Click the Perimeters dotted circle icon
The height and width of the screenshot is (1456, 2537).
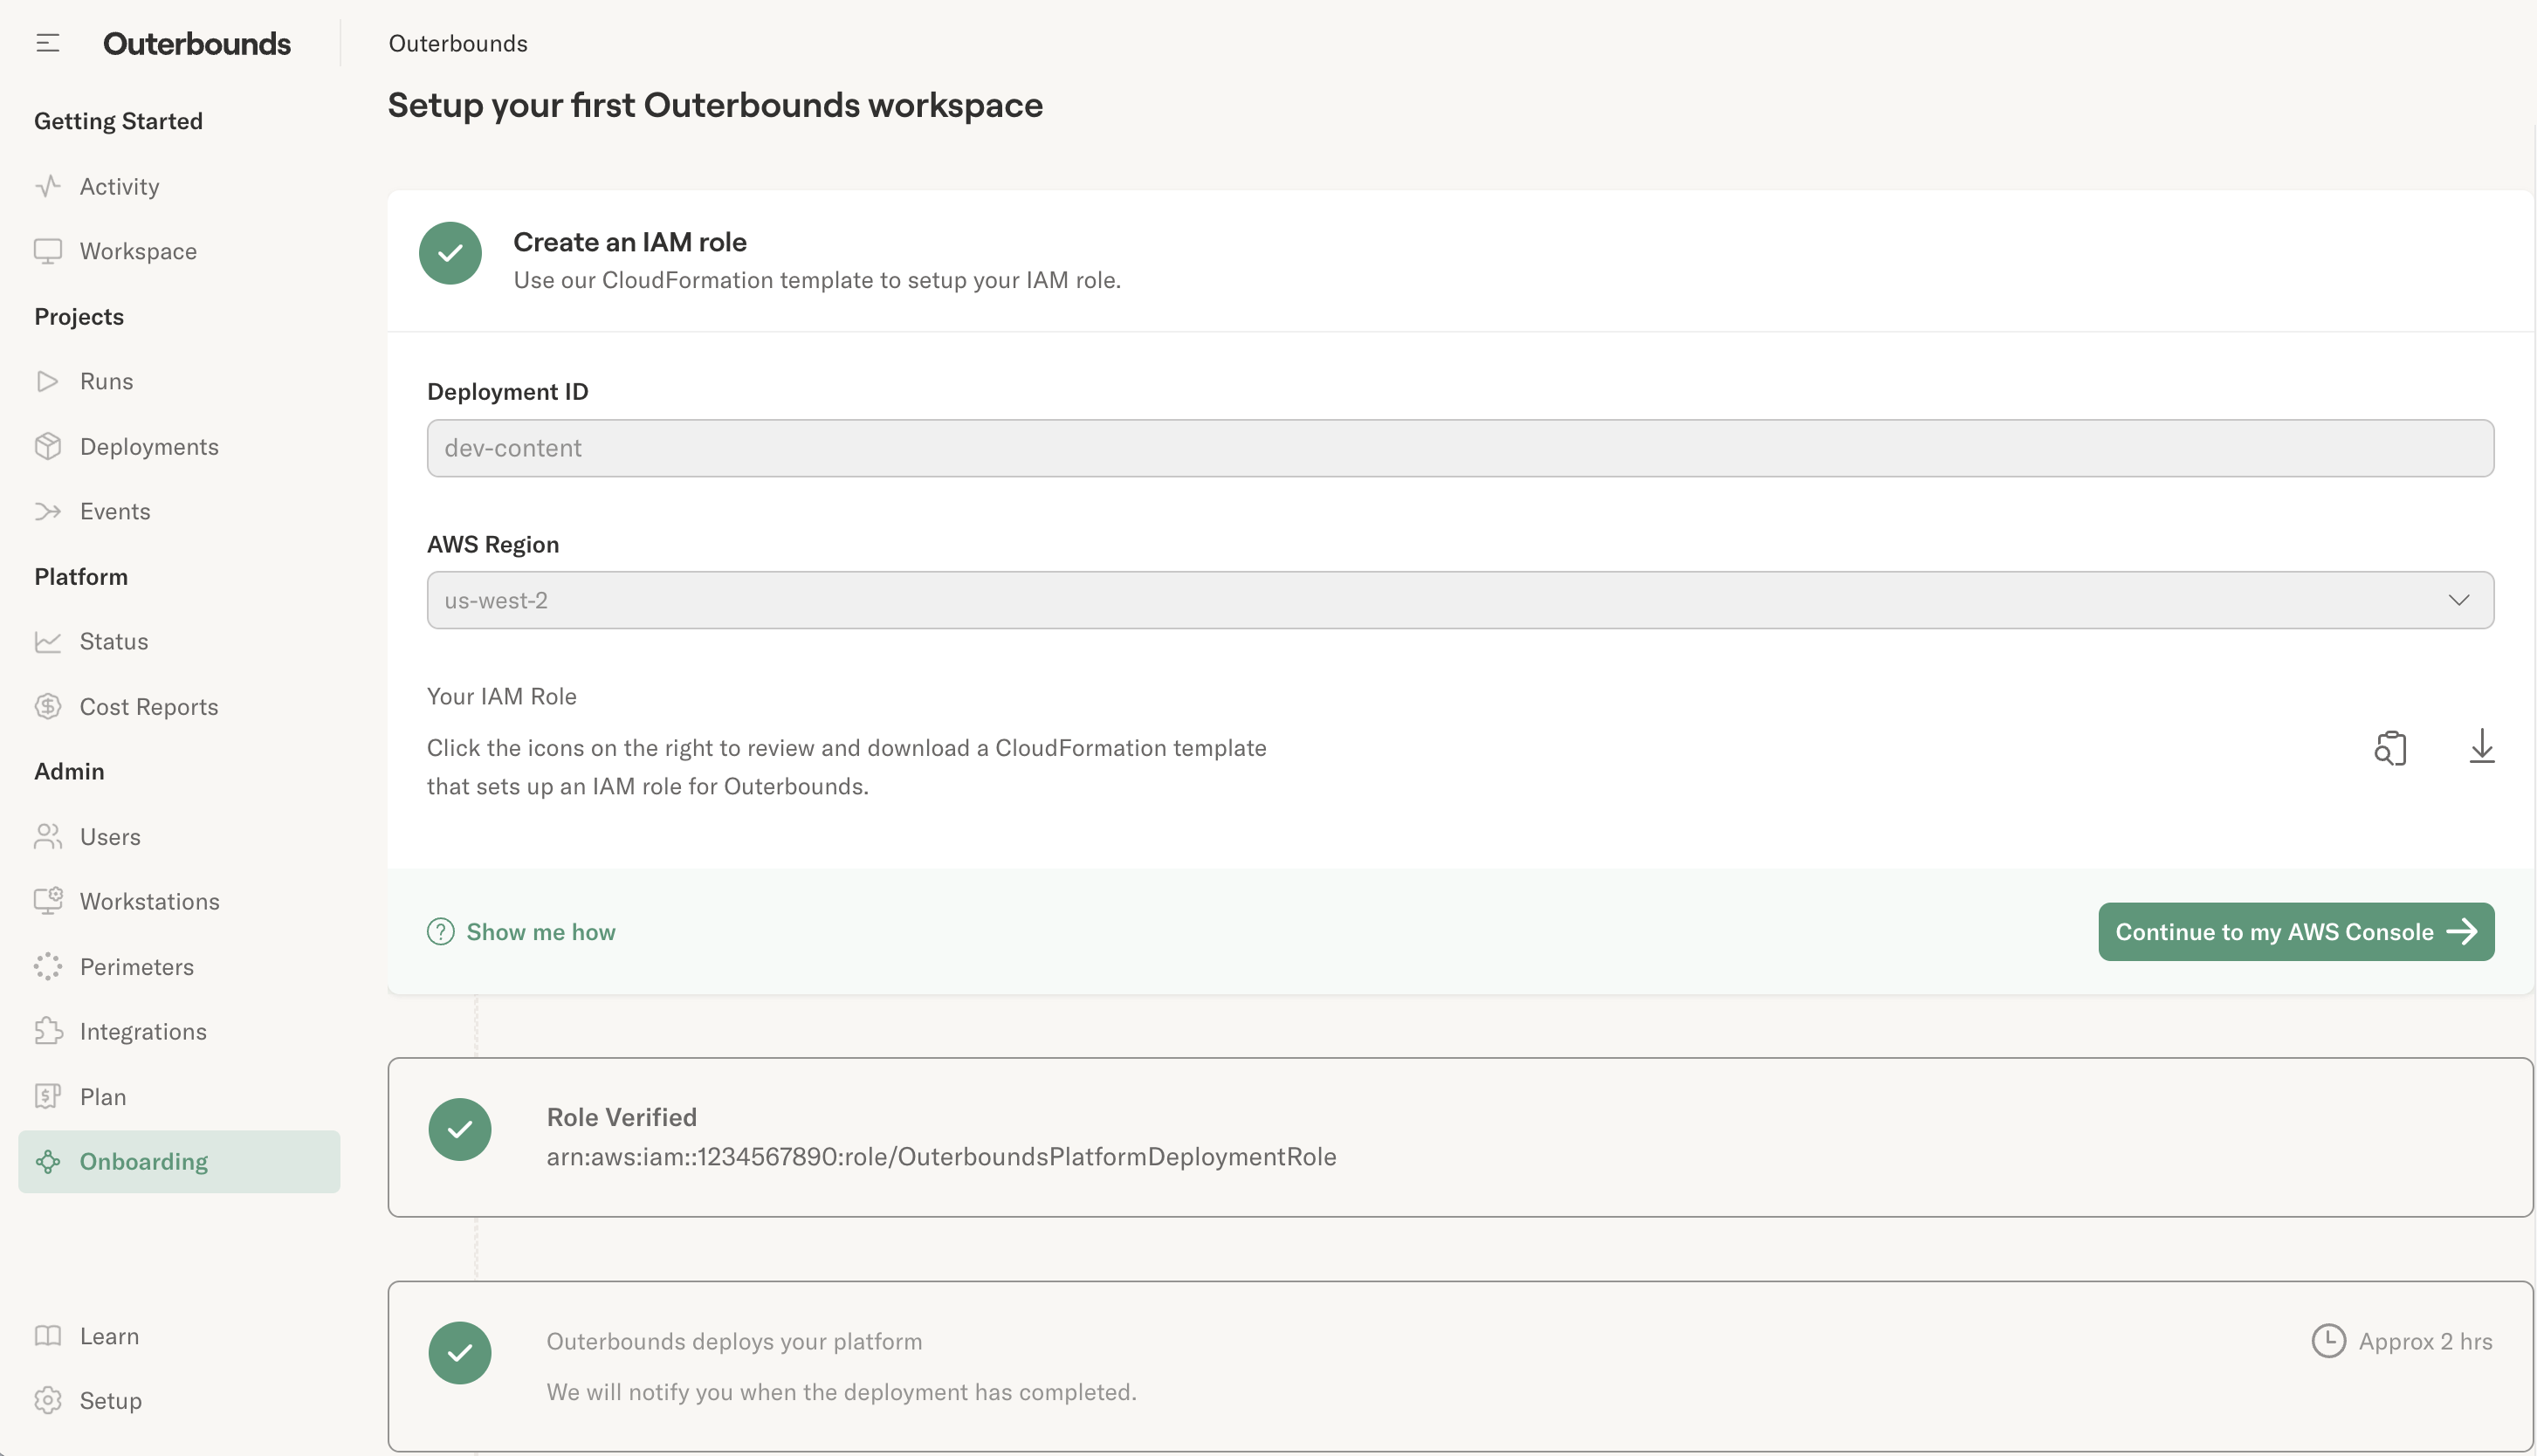pos(48,966)
